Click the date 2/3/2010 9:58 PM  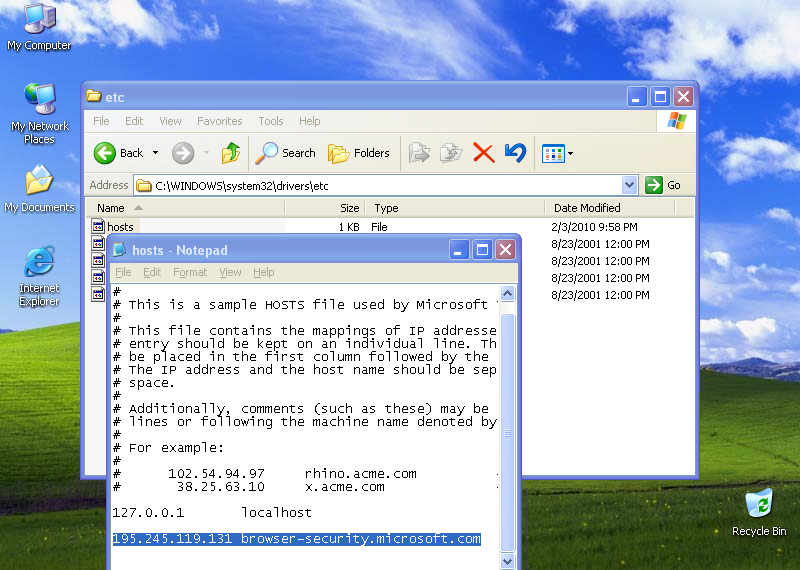pyautogui.click(x=594, y=227)
